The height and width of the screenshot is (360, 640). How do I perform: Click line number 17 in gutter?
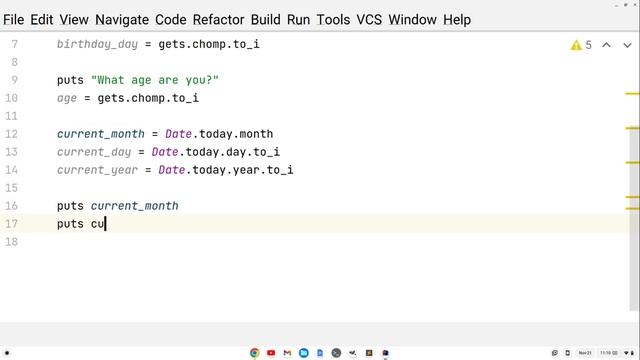click(11, 224)
